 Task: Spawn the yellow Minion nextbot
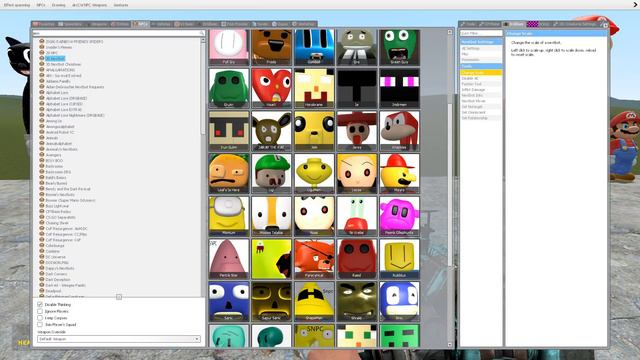pyautogui.click(x=229, y=216)
